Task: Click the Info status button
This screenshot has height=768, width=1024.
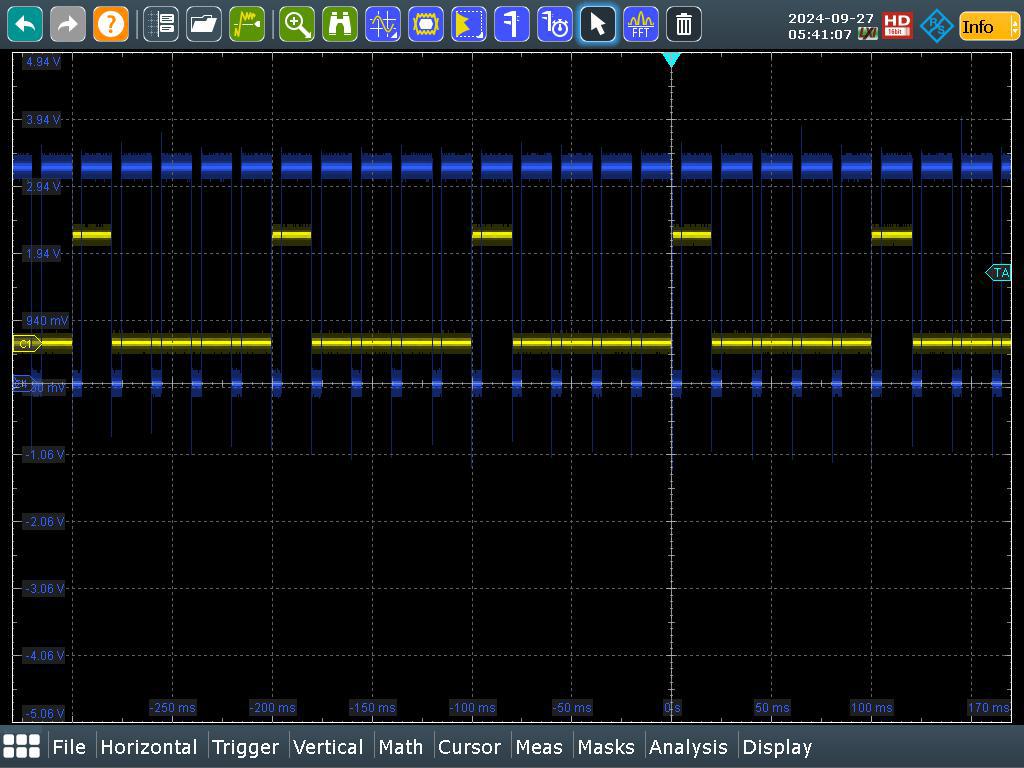Action: tap(983, 26)
